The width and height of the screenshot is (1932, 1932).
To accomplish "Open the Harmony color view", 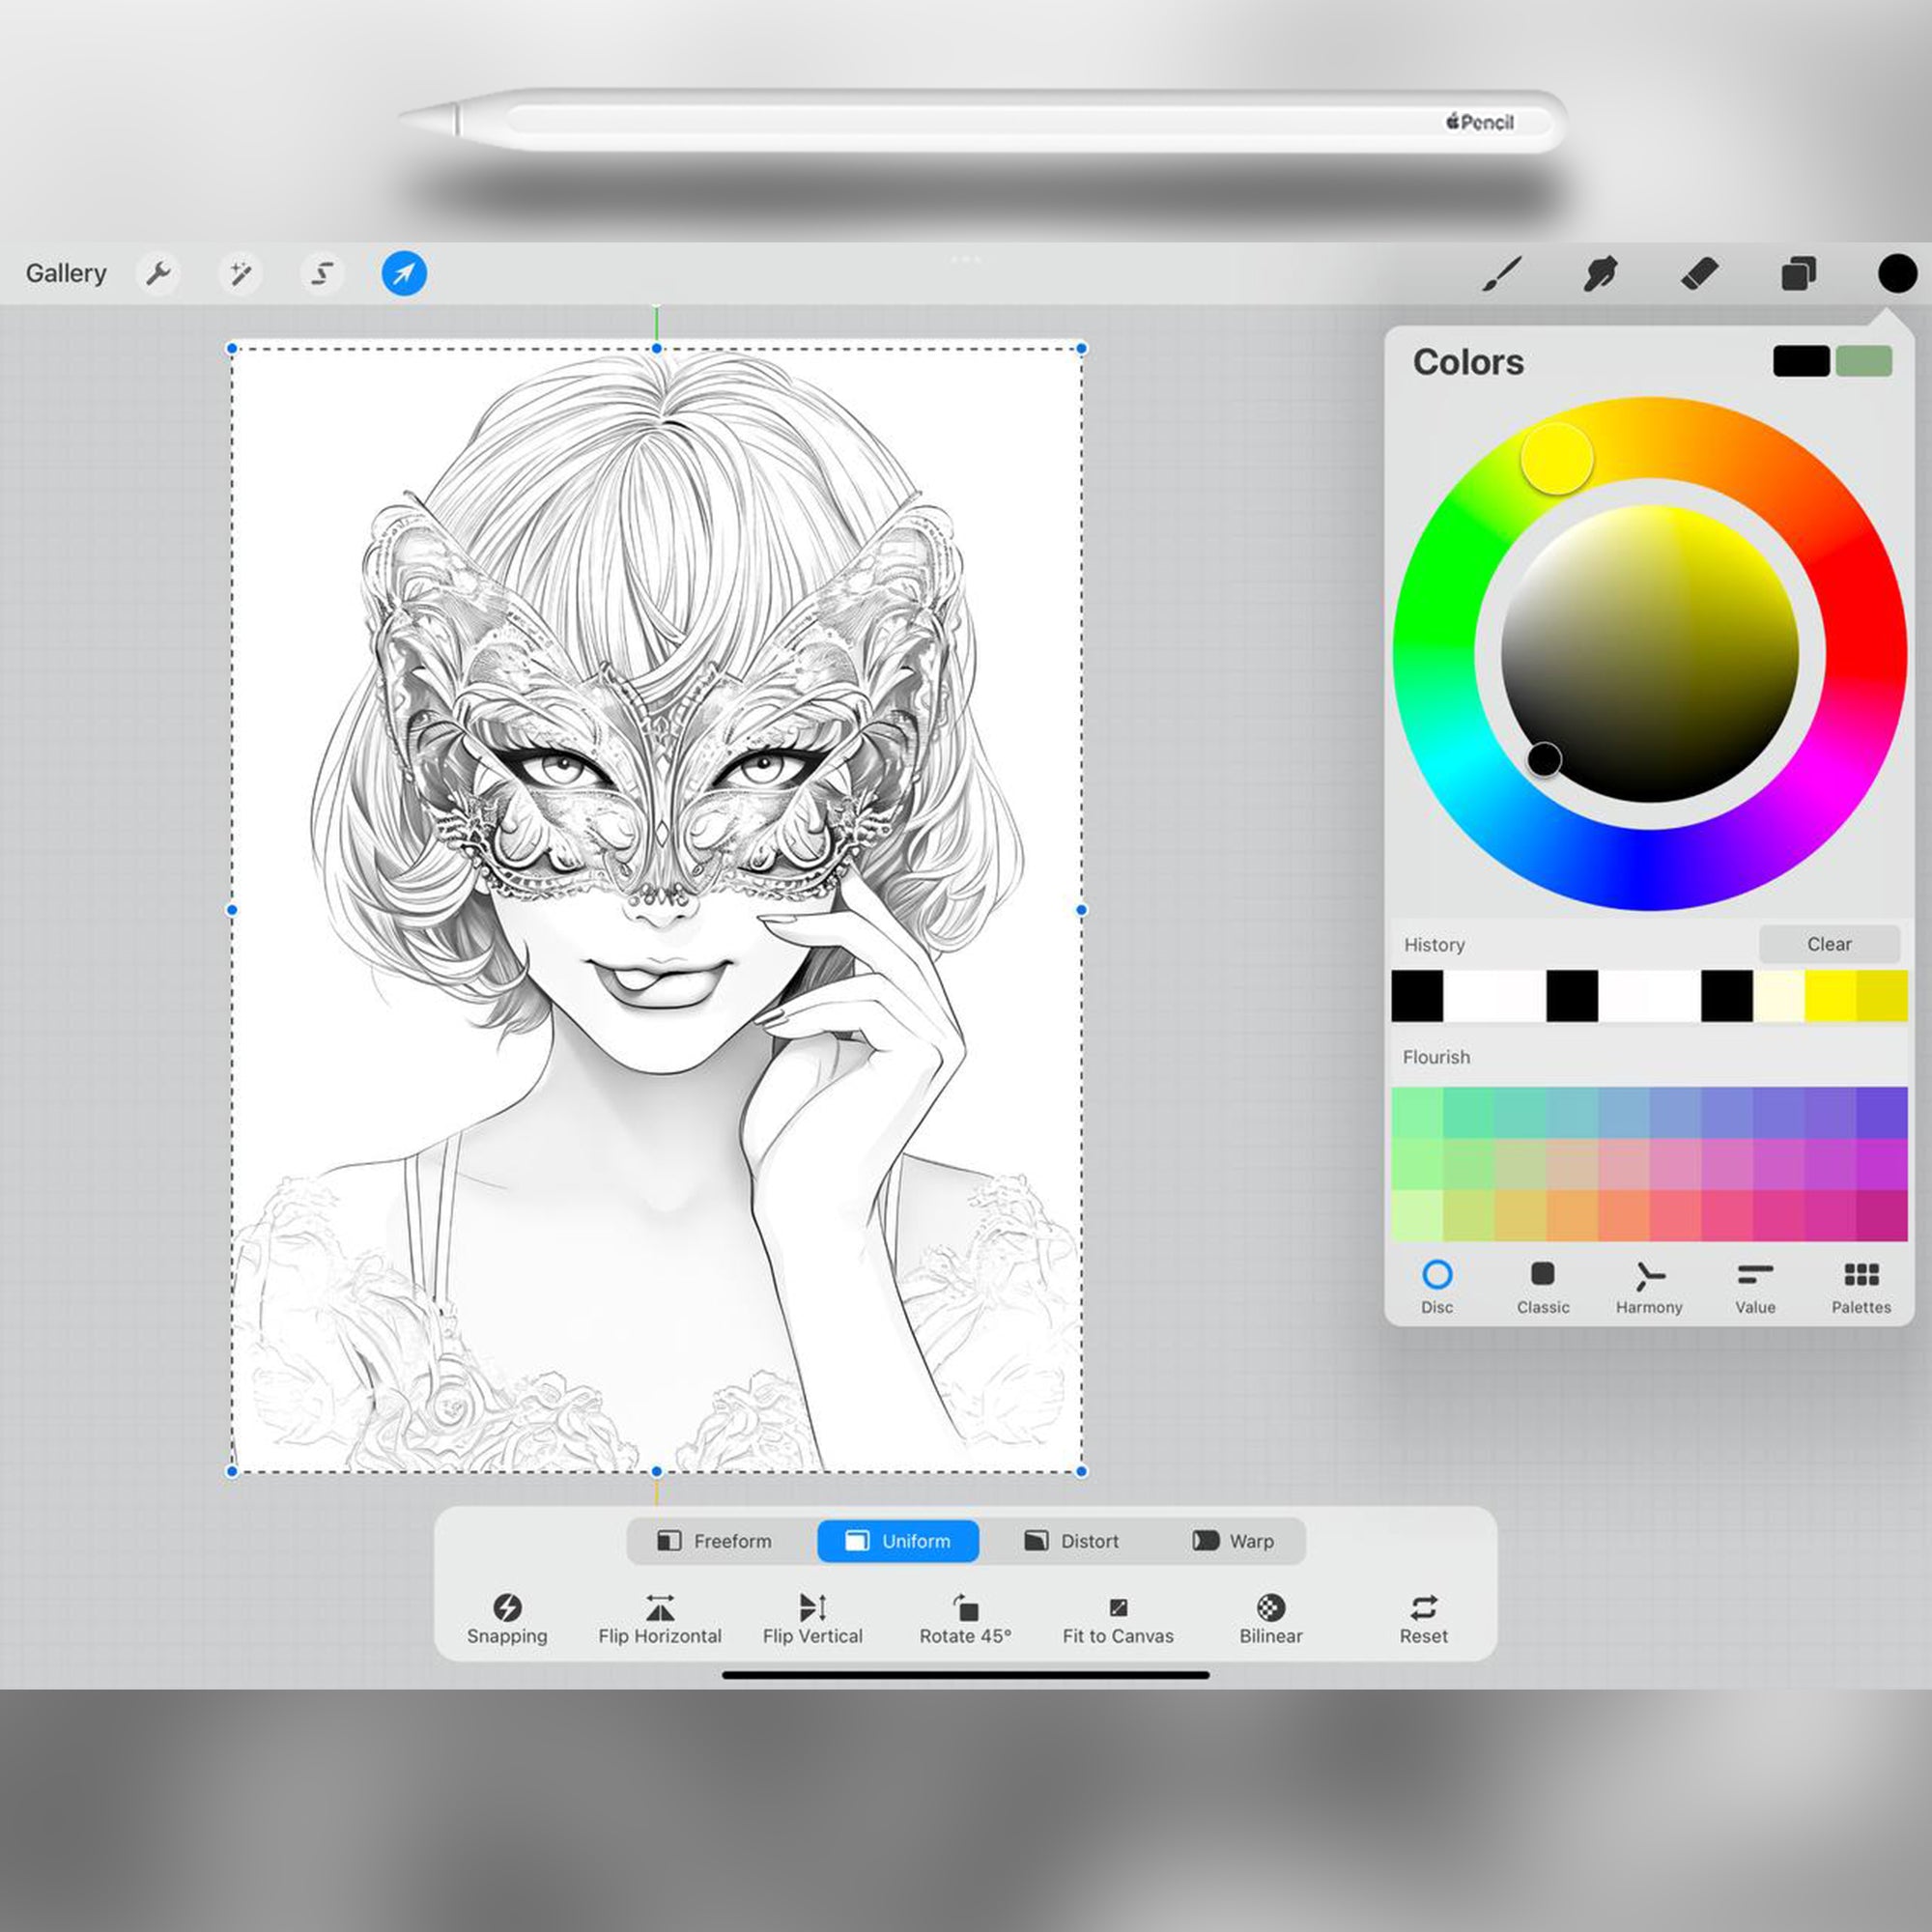I will click(1649, 1288).
